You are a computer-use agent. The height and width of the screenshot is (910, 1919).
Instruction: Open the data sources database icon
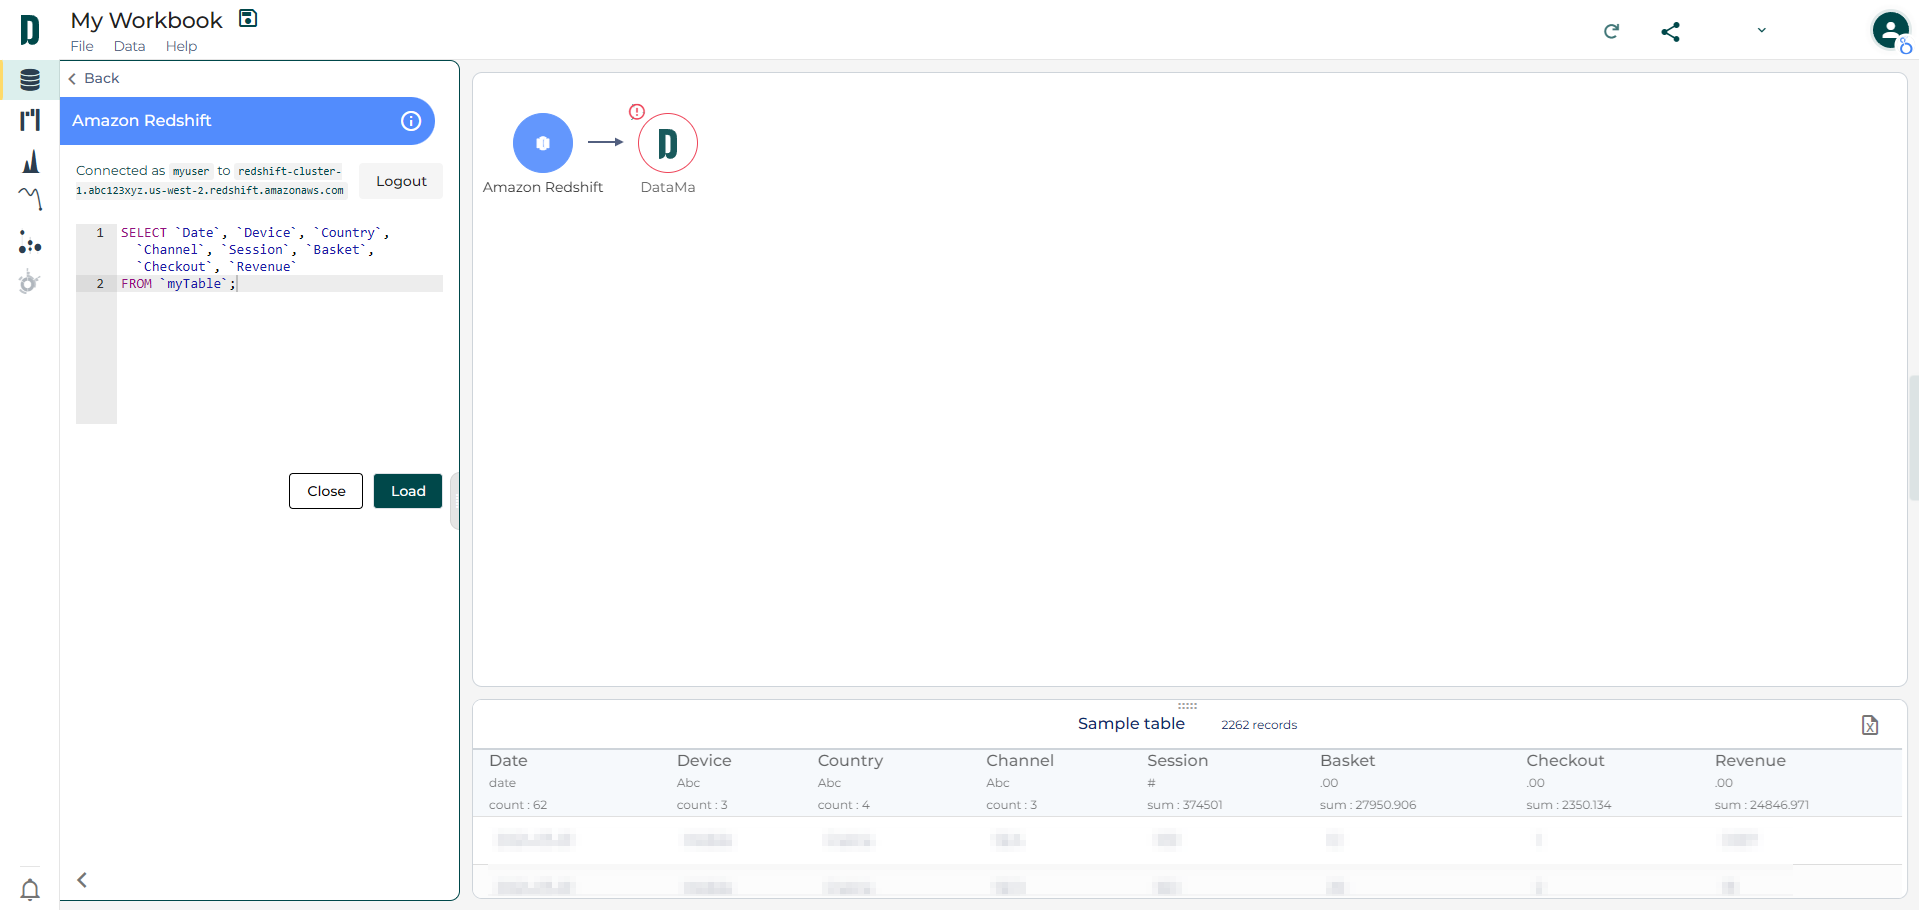pyautogui.click(x=30, y=80)
